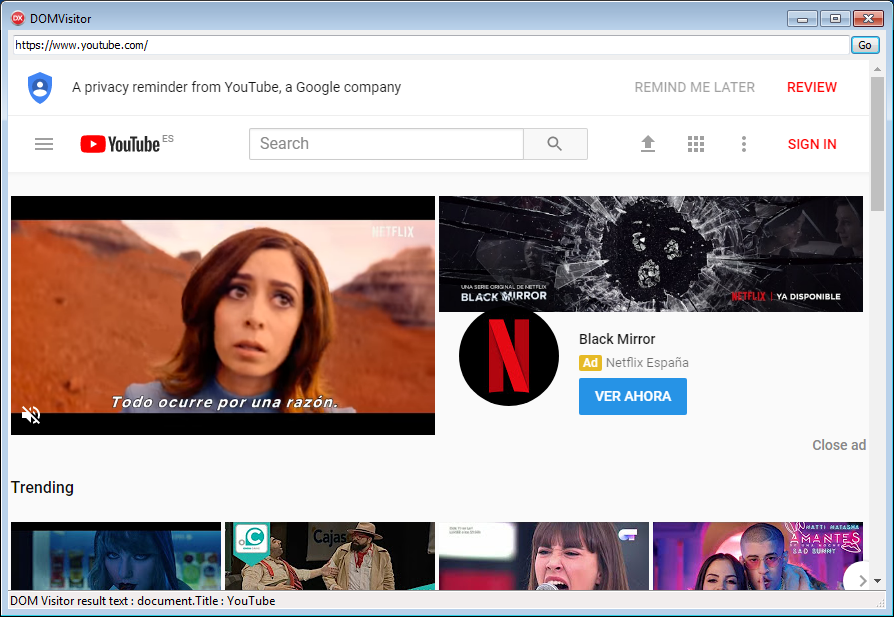Click the upload video icon
This screenshot has height=617, width=894.
click(x=648, y=144)
